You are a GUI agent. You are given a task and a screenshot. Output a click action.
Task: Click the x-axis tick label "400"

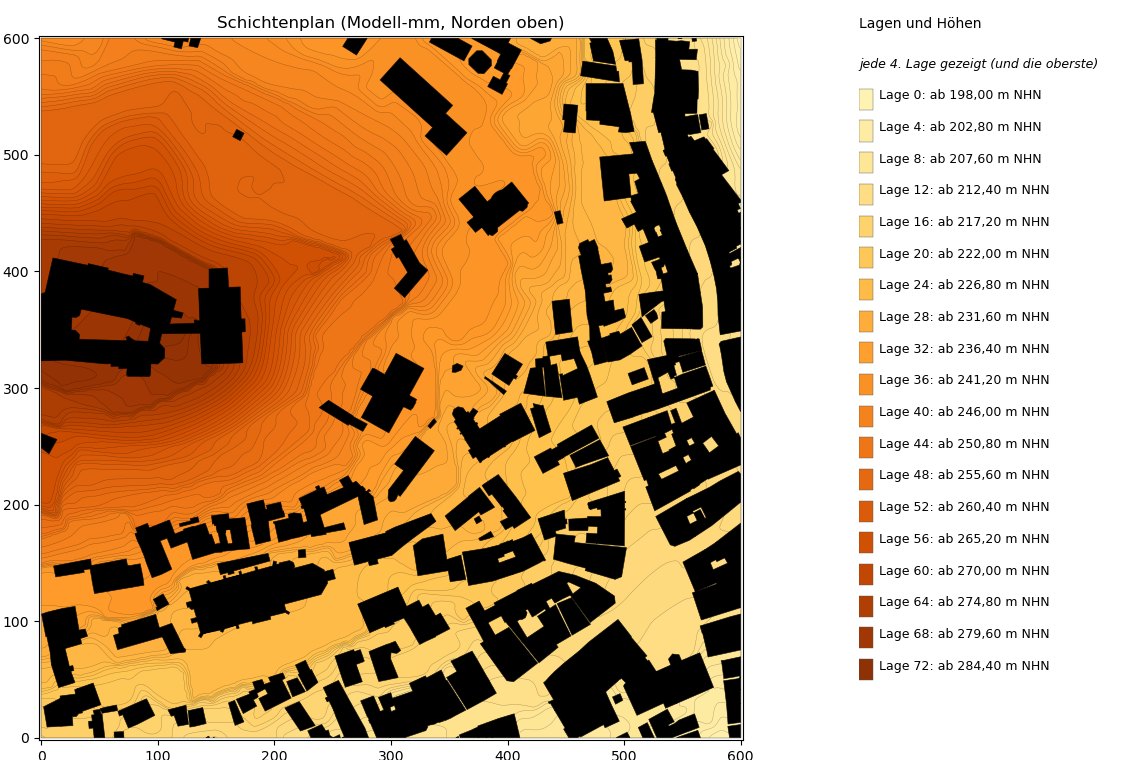pos(507,755)
